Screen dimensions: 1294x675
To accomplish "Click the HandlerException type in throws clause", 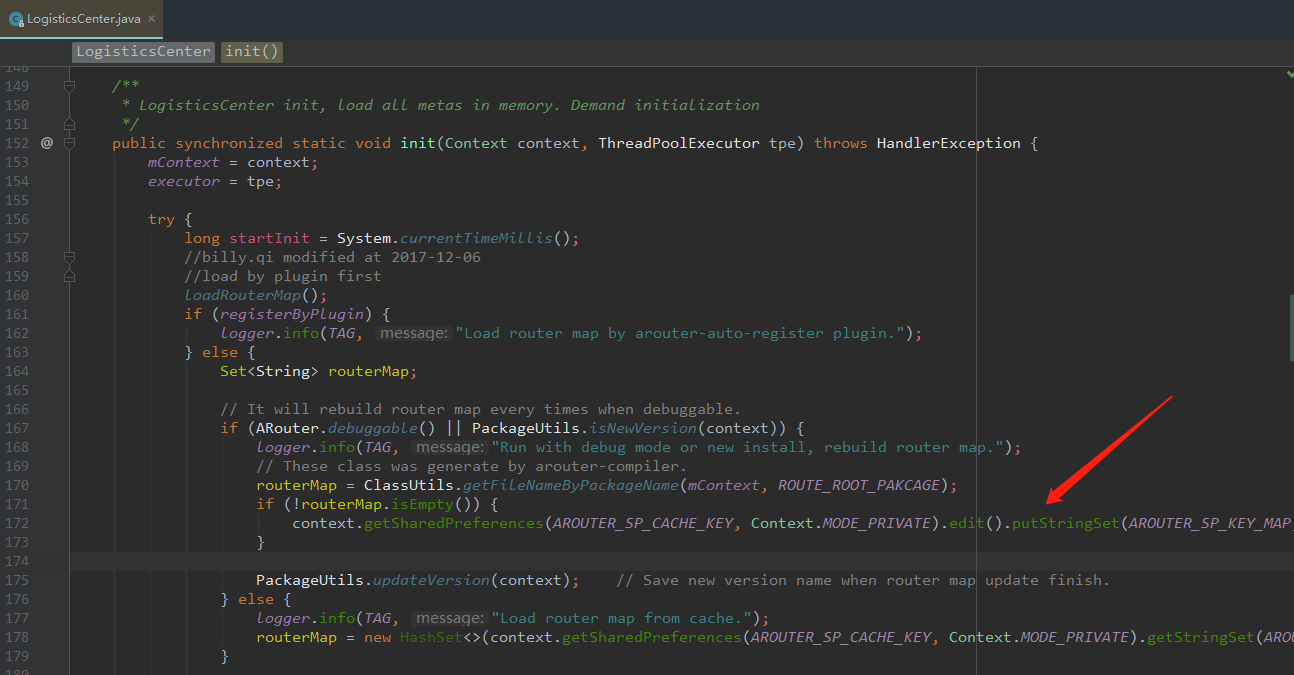I will click(949, 143).
